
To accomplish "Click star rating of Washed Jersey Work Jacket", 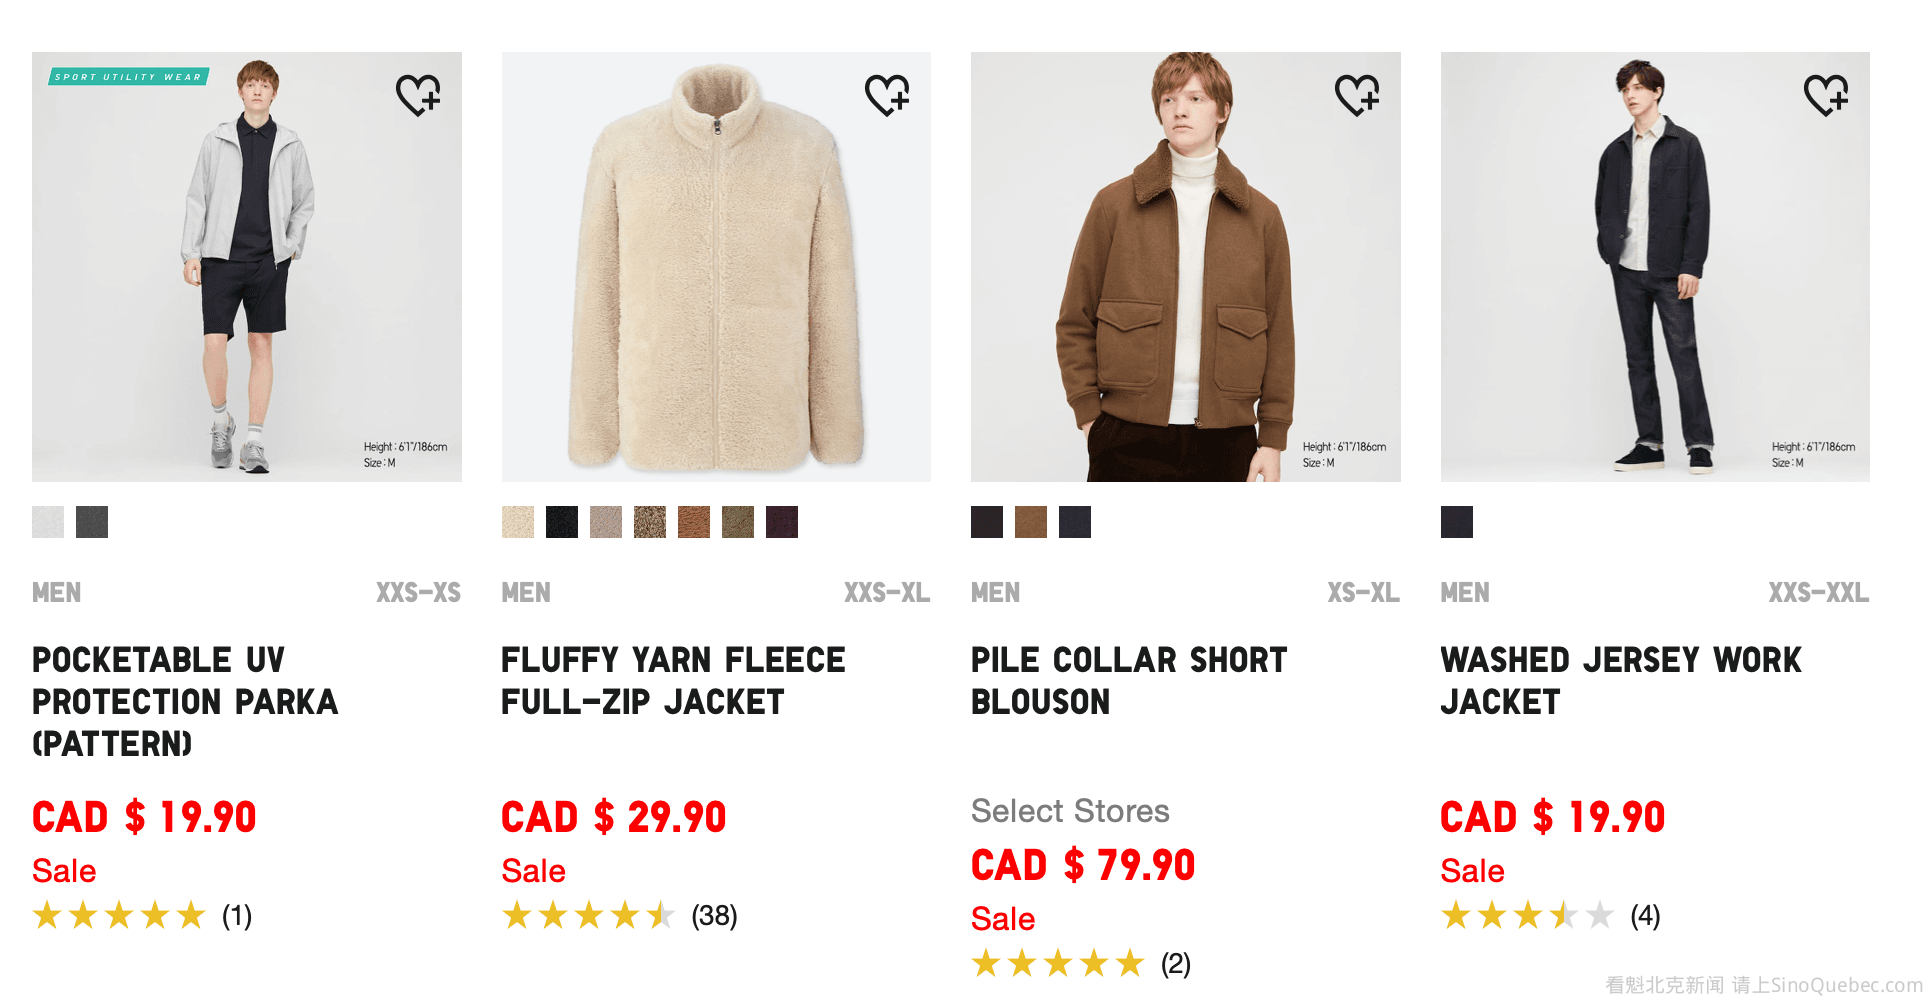I will 1527,916.
